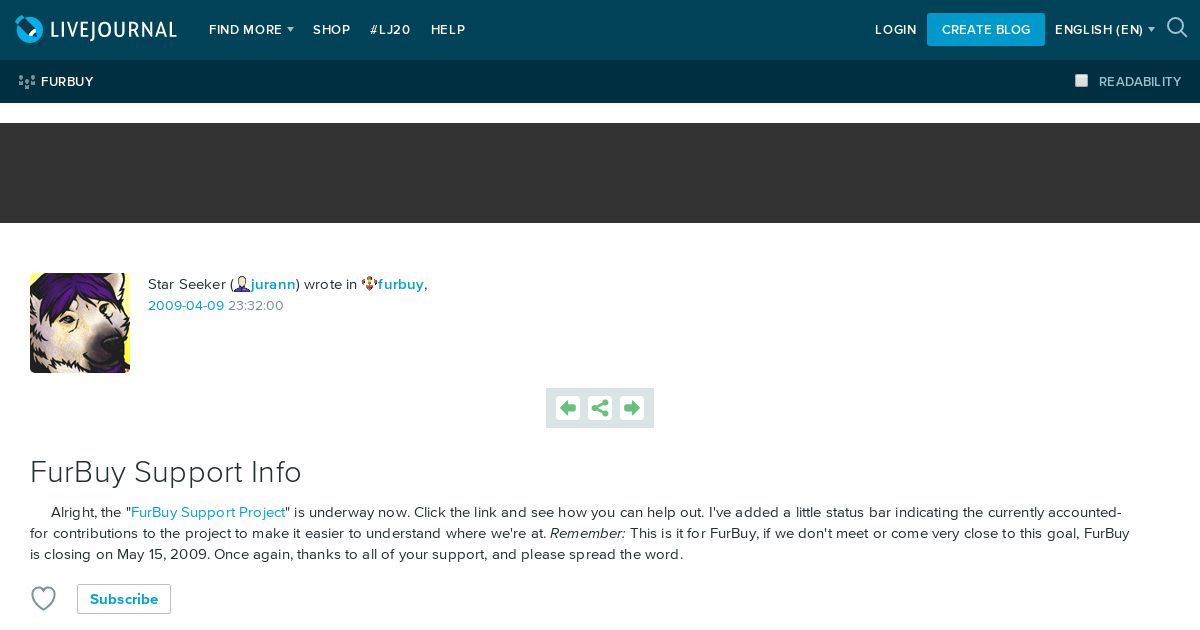Enable the Readability checkbox
This screenshot has width=1200, height=630.
(1081, 81)
